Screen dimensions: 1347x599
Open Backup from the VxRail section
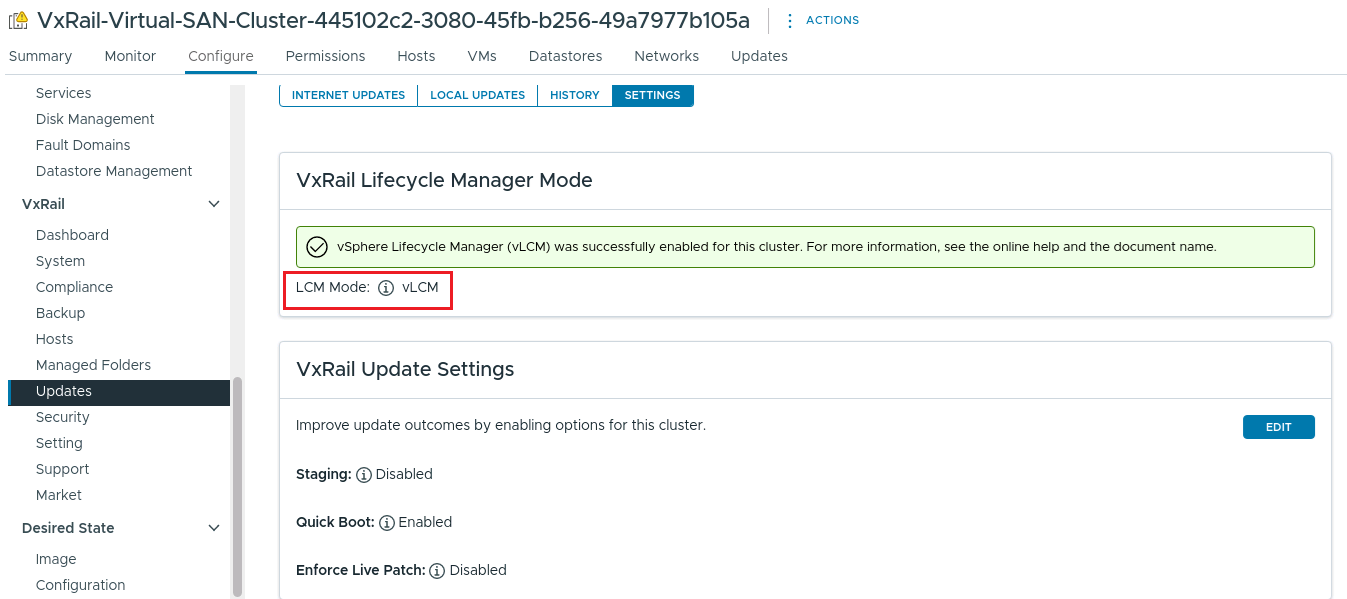(x=60, y=313)
